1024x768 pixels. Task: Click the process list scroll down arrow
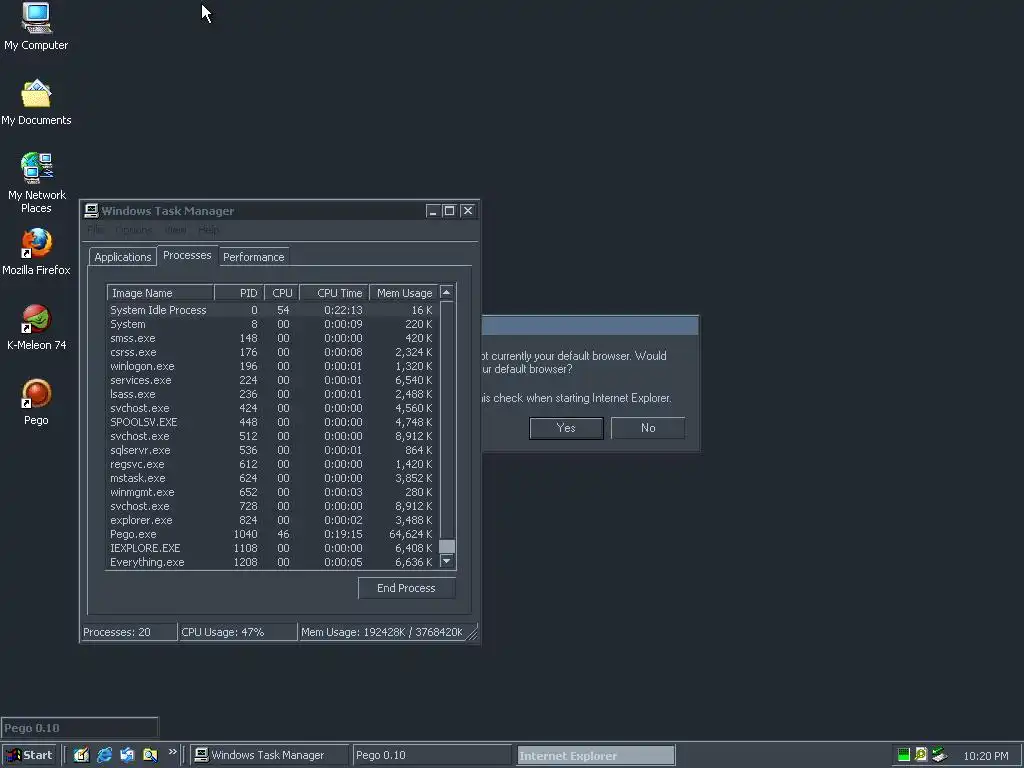447,561
